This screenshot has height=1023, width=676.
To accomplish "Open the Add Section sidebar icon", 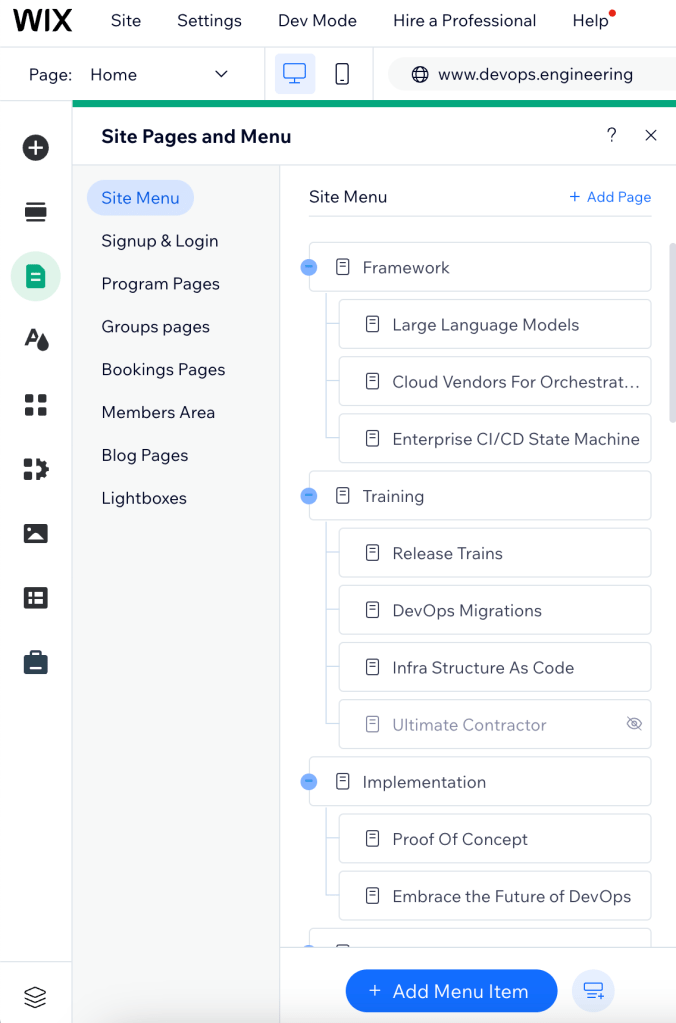I will (x=36, y=212).
